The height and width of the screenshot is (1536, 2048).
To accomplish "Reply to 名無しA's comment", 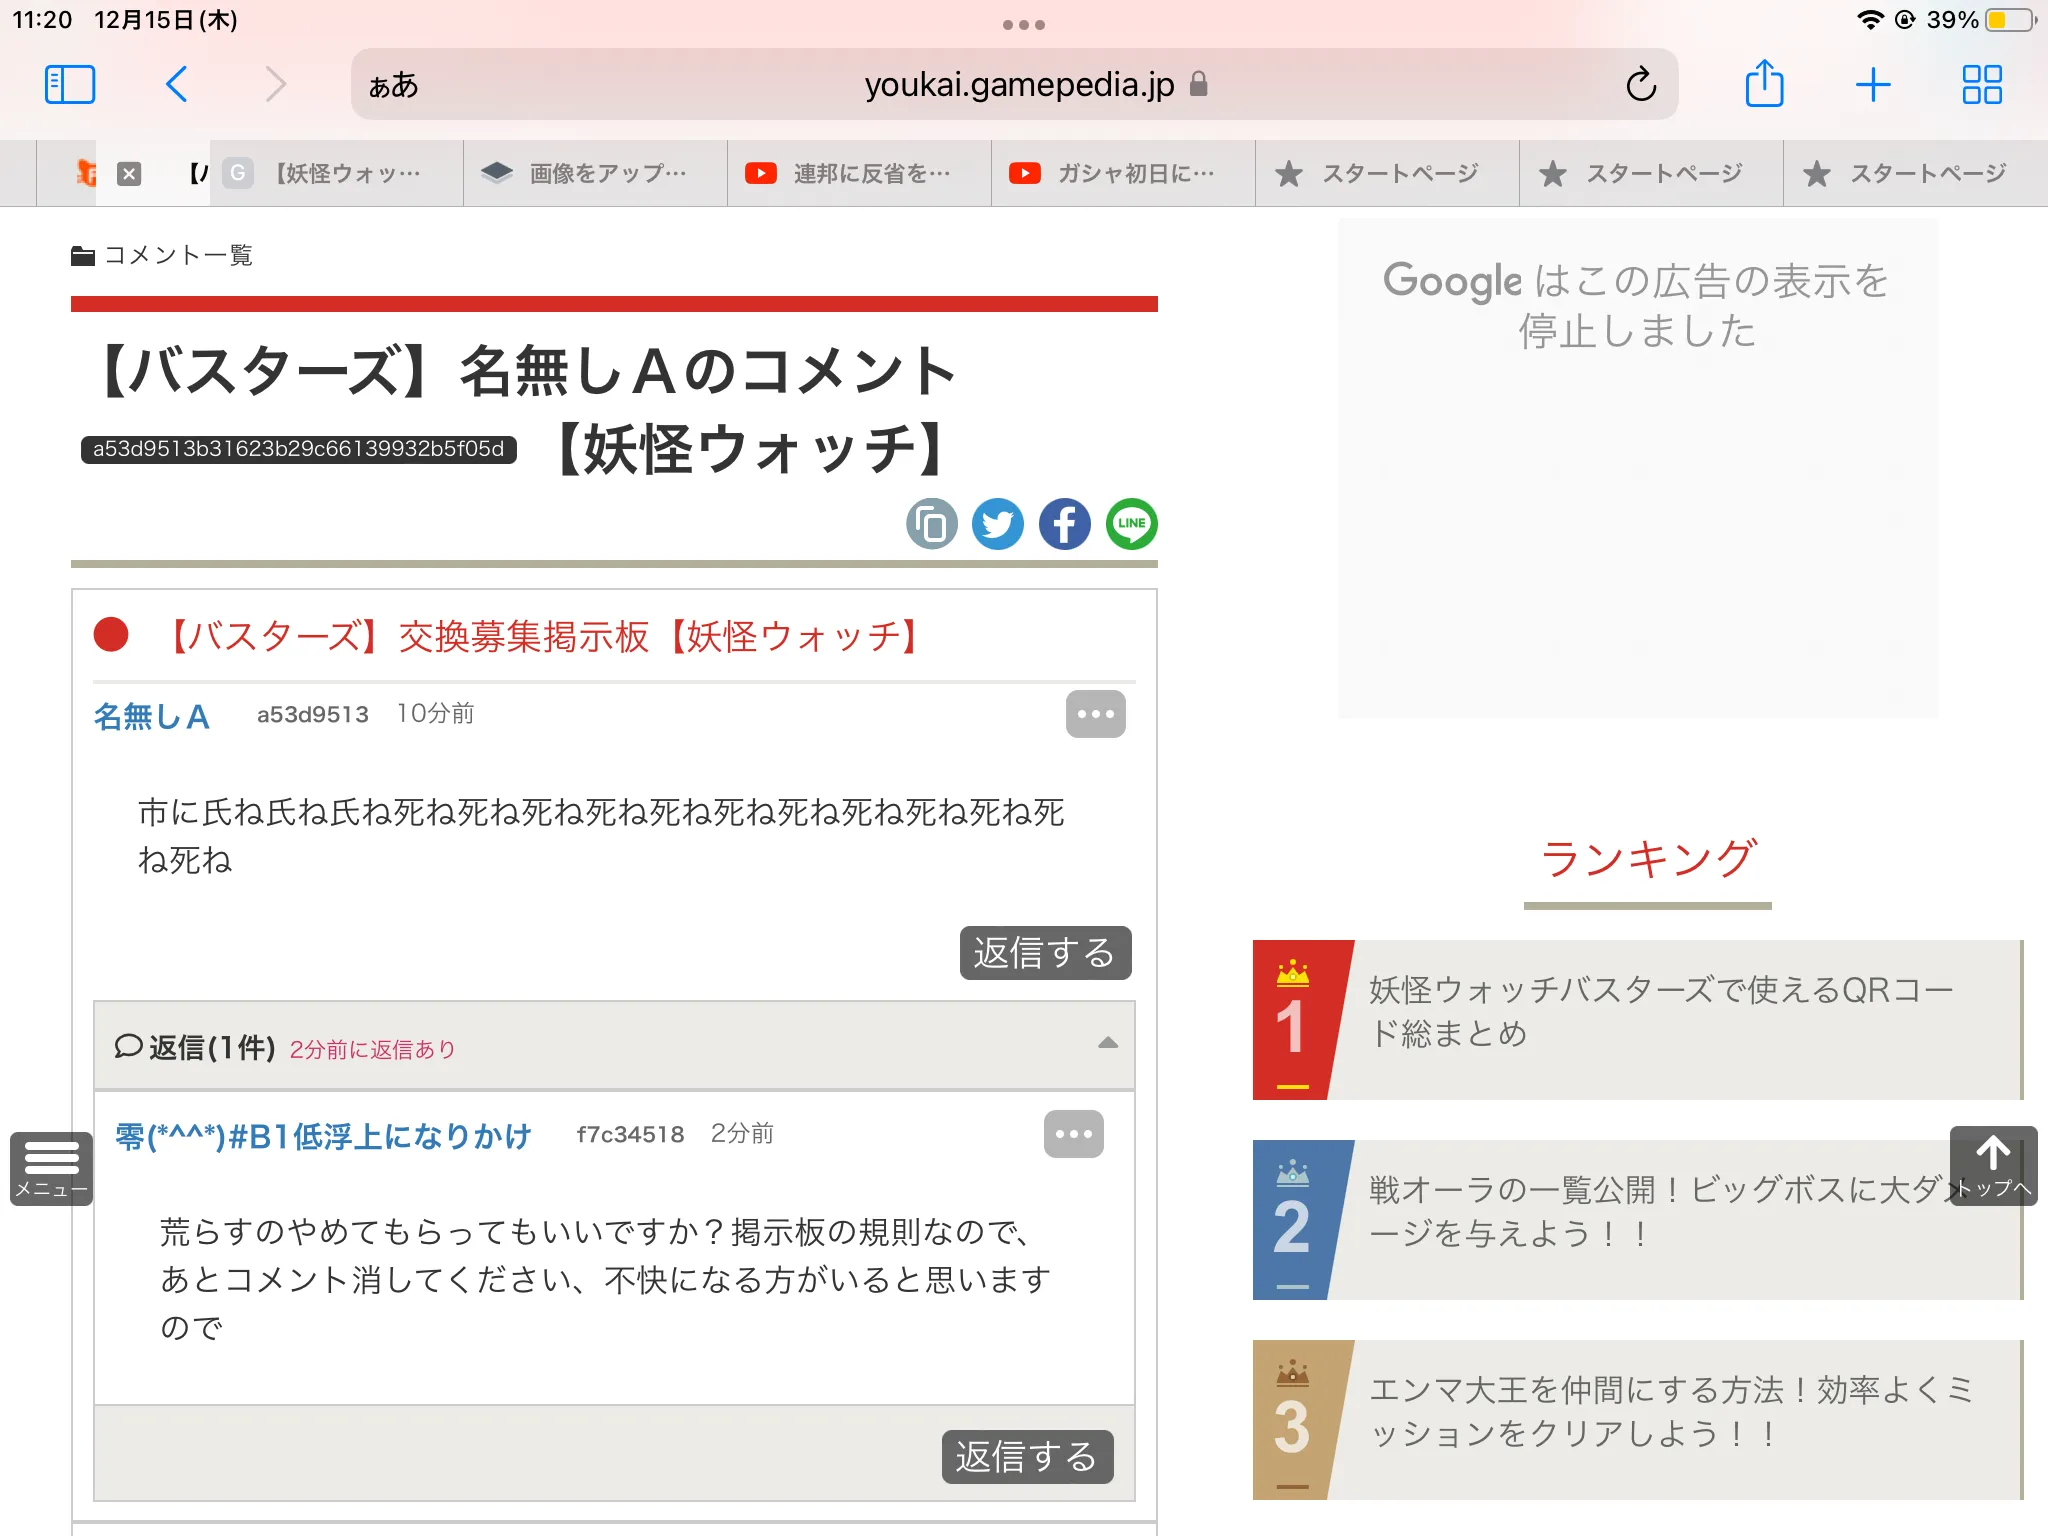I will (x=1045, y=953).
